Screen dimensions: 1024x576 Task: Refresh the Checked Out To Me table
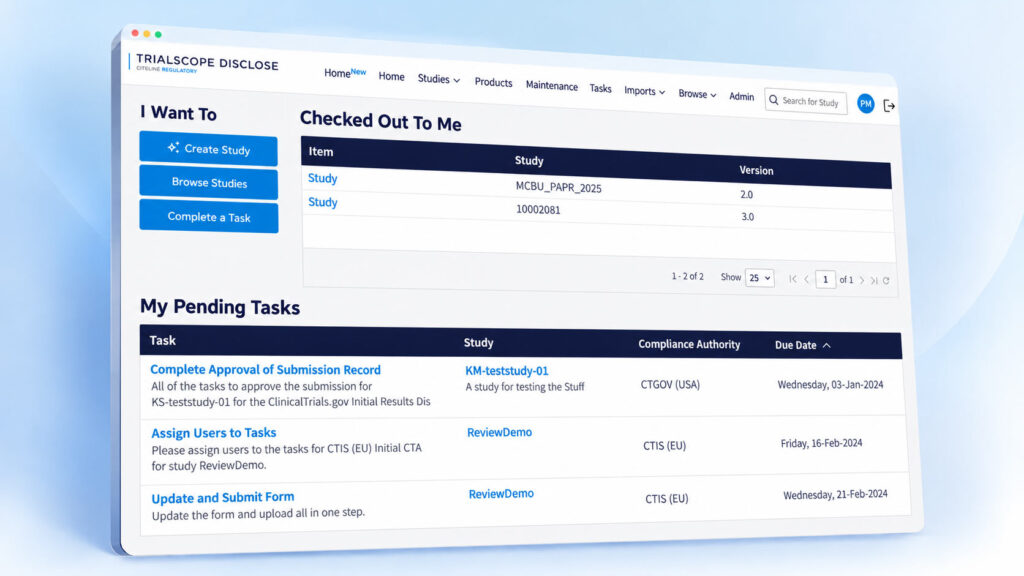click(x=886, y=281)
